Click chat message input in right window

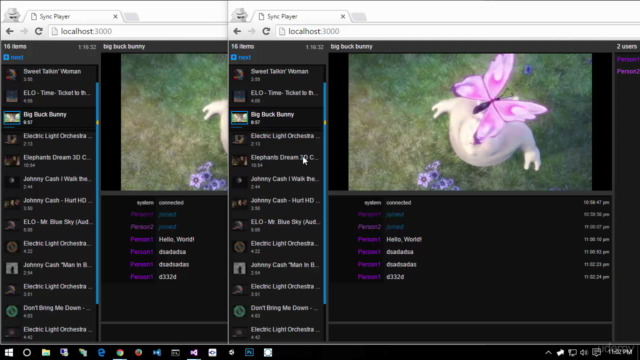(470, 333)
